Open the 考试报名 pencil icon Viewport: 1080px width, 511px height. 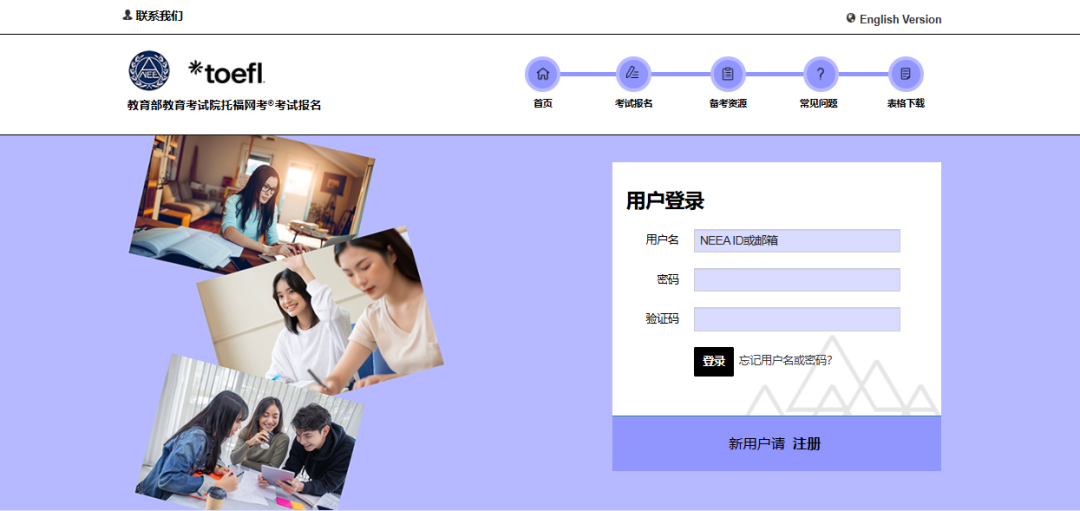tap(633, 74)
